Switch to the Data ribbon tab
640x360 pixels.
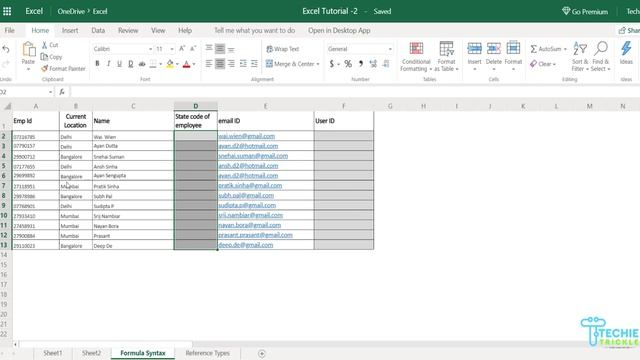click(x=98, y=30)
